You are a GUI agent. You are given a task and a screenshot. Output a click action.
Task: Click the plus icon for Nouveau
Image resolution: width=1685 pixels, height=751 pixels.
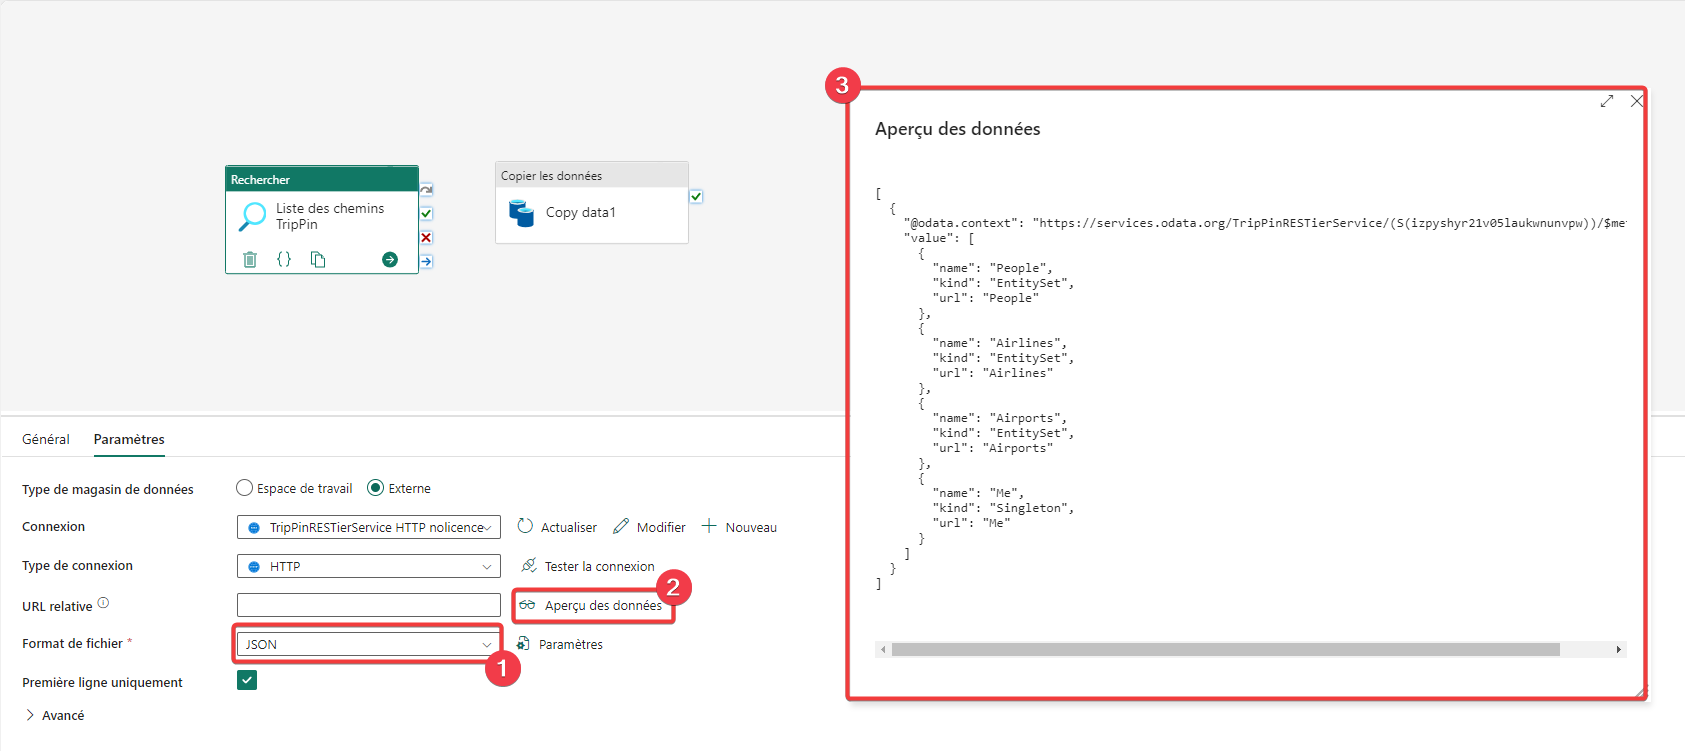coord(709,526)
